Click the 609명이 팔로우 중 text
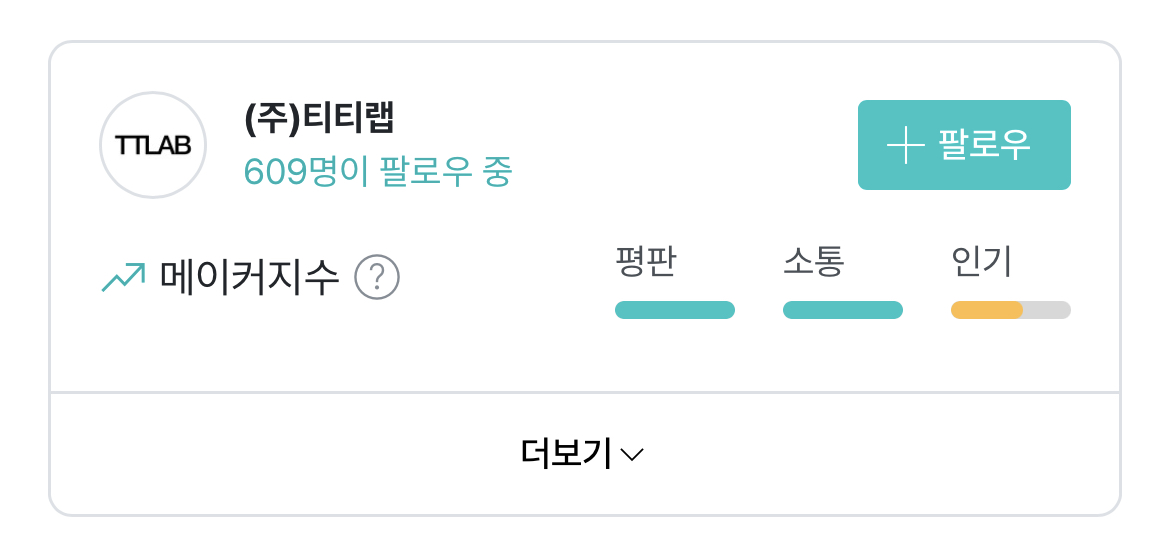Viewport: 1170px width, 554px height. 378,172
